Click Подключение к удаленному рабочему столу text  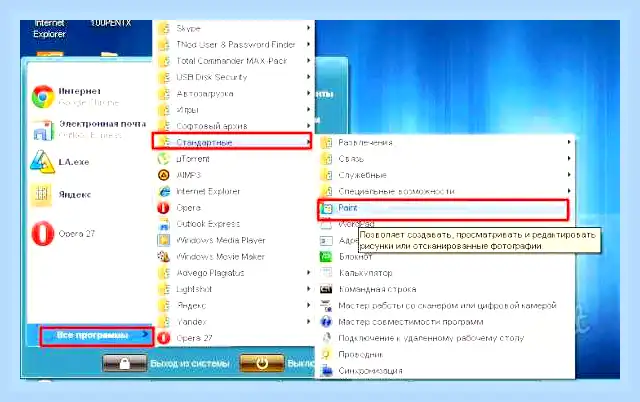(431, 338)
